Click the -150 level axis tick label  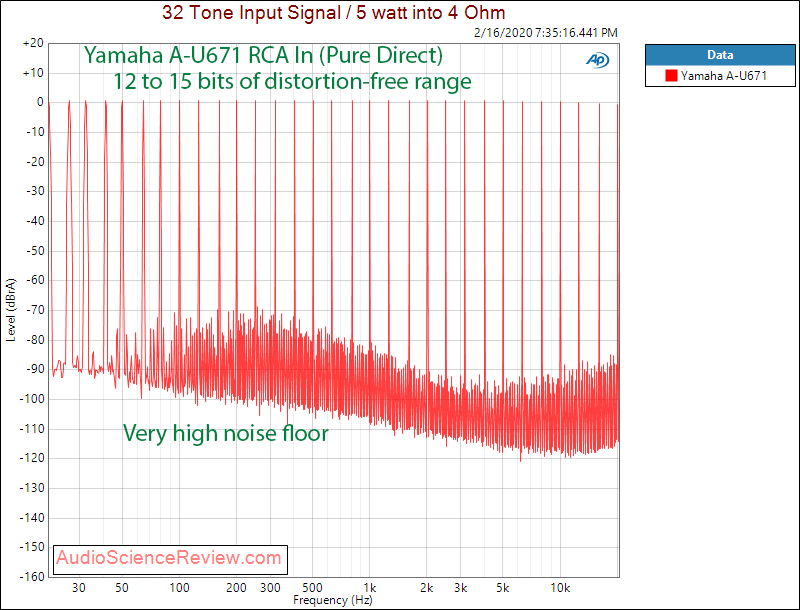point(32,547)
